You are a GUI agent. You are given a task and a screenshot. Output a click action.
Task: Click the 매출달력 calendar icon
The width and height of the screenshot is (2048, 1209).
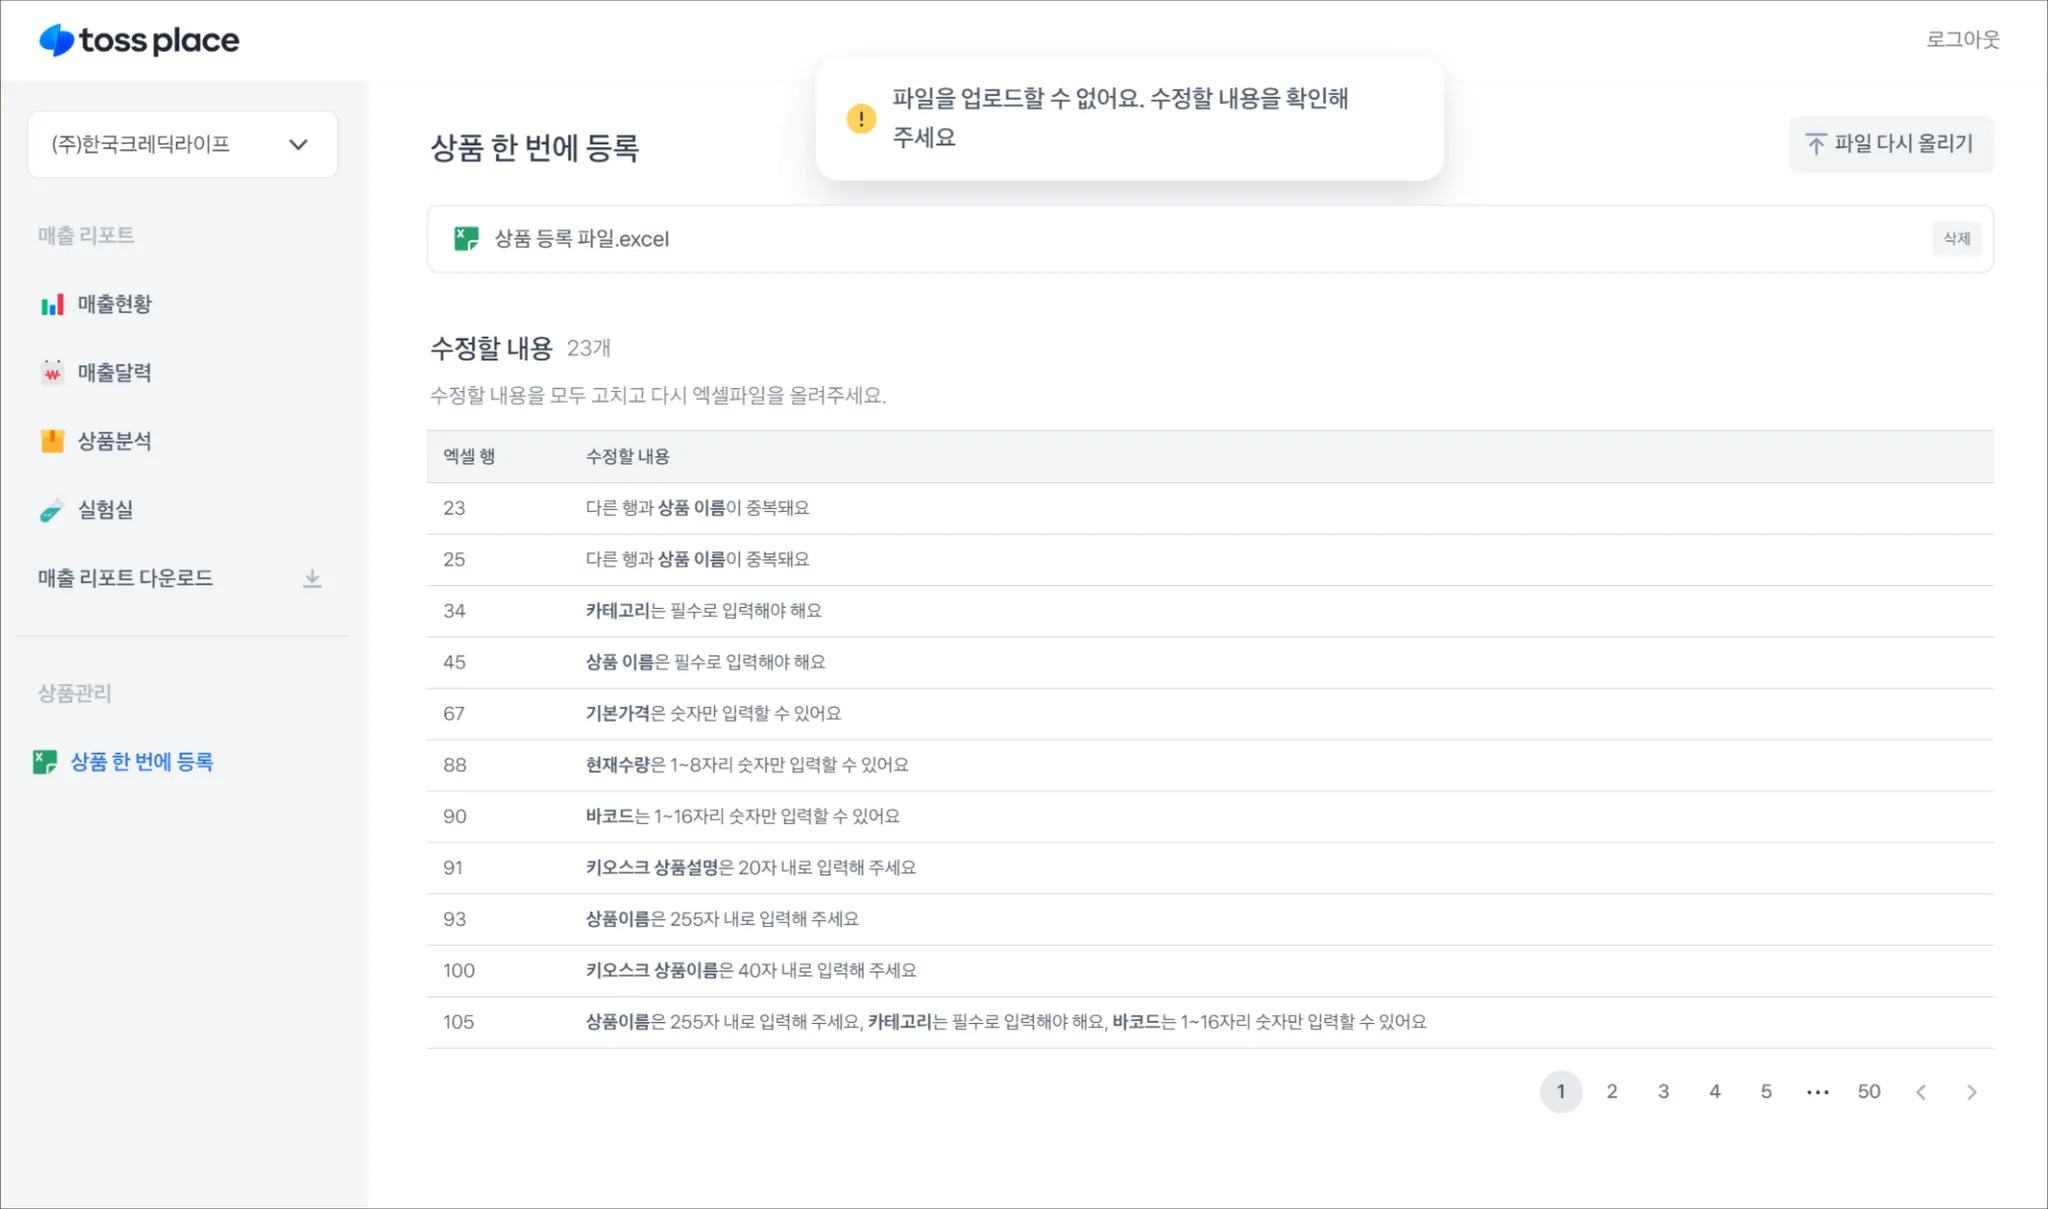52,373
